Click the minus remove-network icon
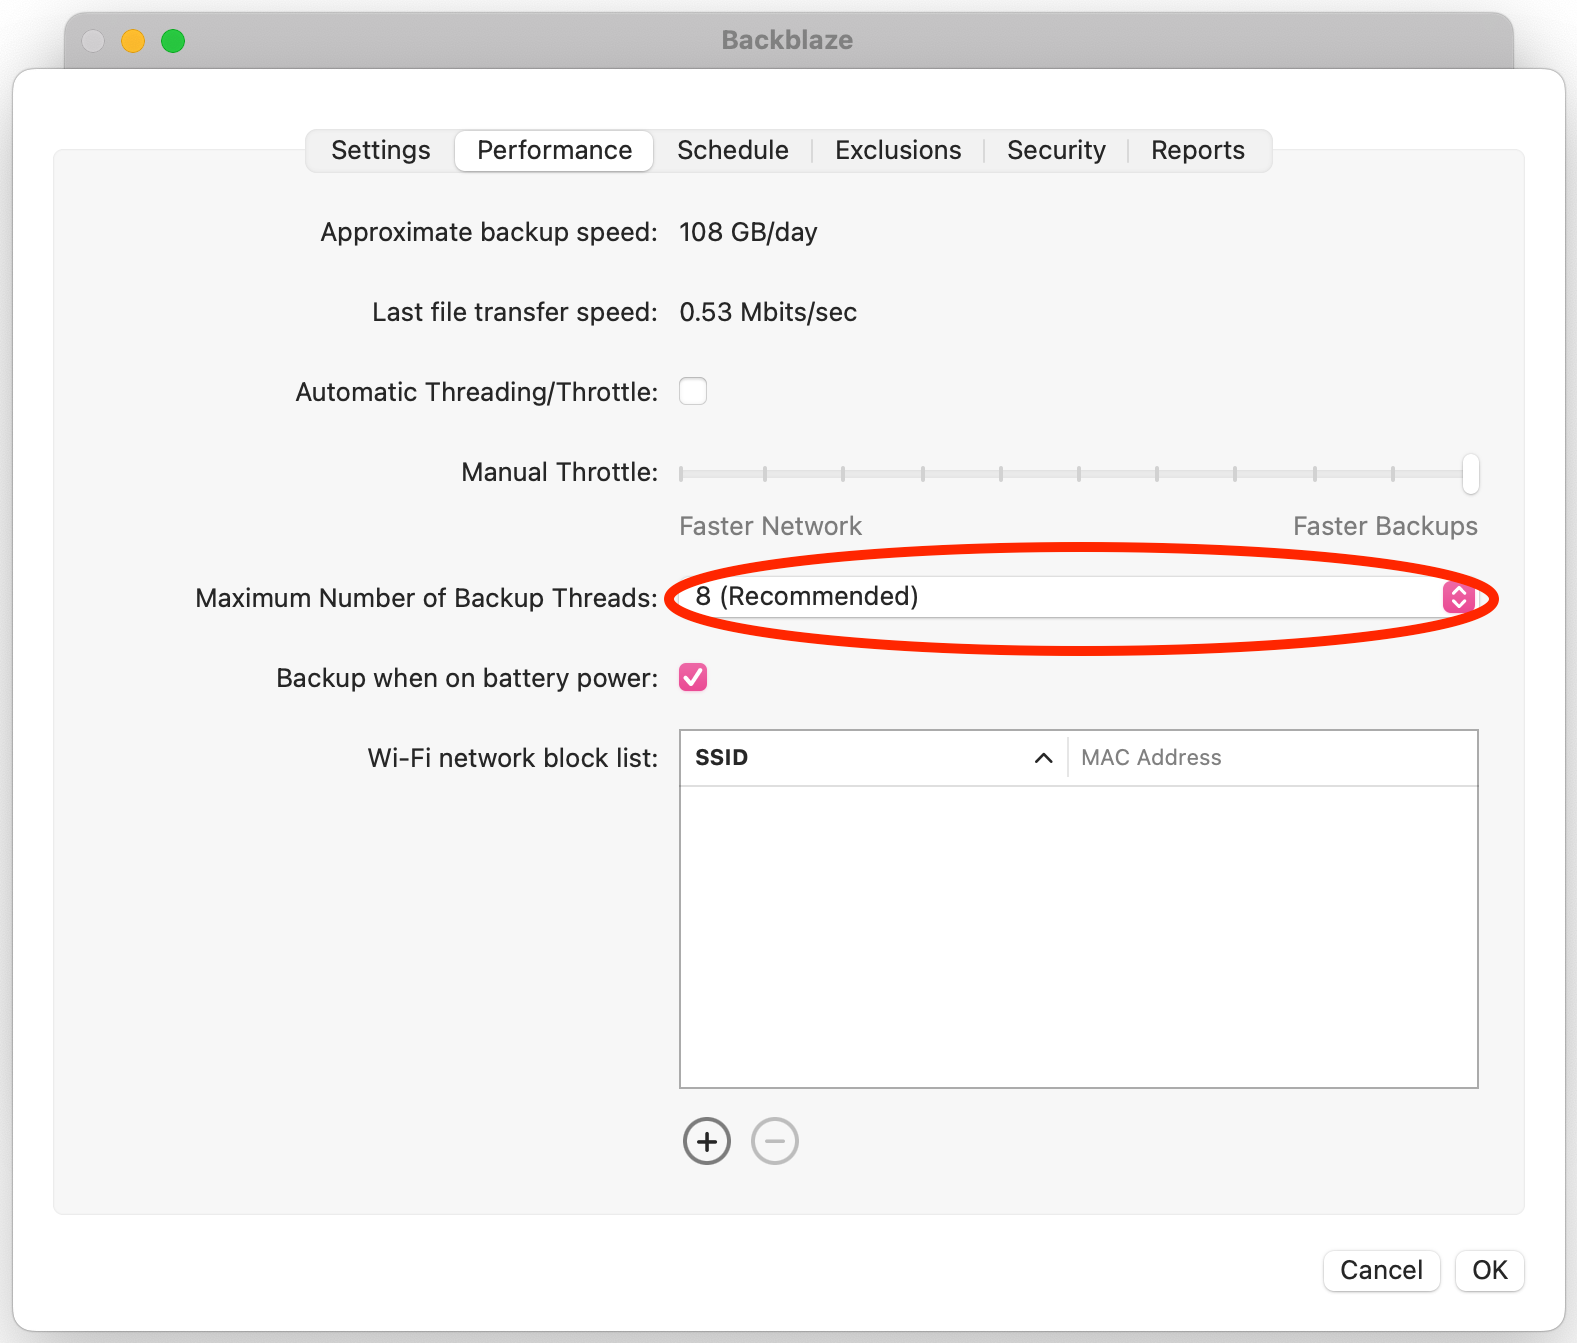This screenshot has width=1577, height=1343. [x=775, y=1141]
